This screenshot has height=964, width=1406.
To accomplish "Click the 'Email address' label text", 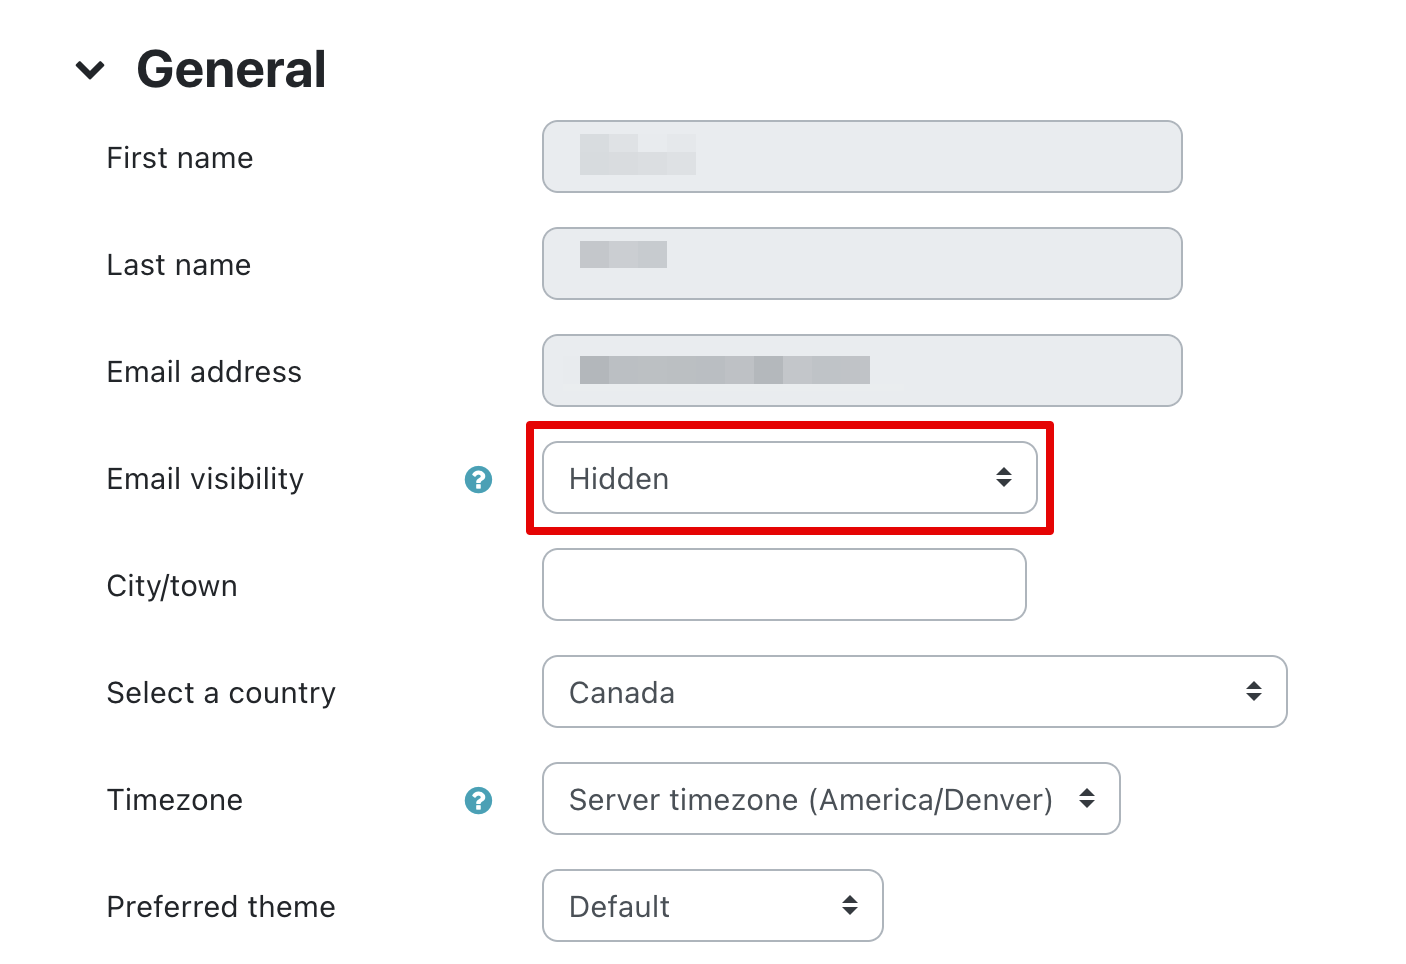I will point(204,372).
